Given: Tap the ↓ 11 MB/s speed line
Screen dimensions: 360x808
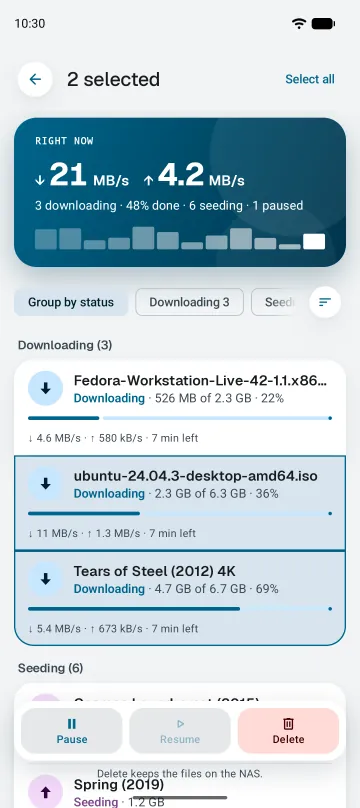Looking at the screenshot, I should pyautogui.click(x=112, y=533).
